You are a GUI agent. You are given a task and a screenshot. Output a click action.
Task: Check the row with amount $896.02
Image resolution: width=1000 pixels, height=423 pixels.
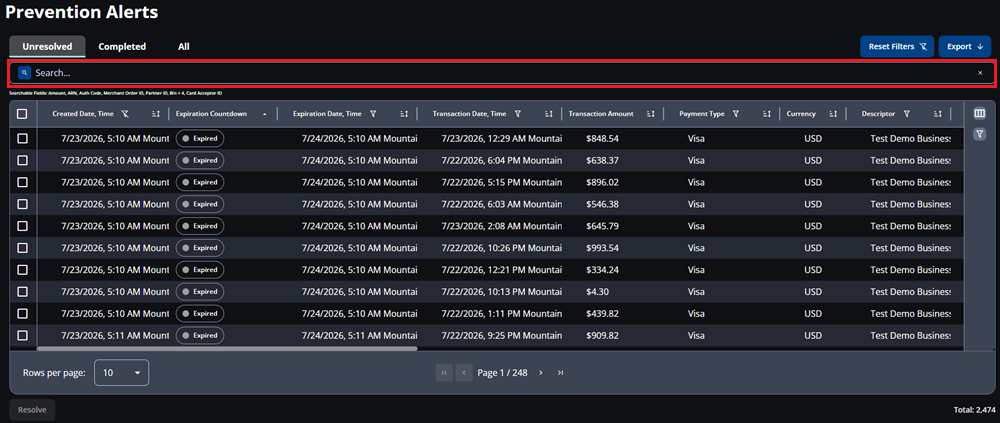22,182
